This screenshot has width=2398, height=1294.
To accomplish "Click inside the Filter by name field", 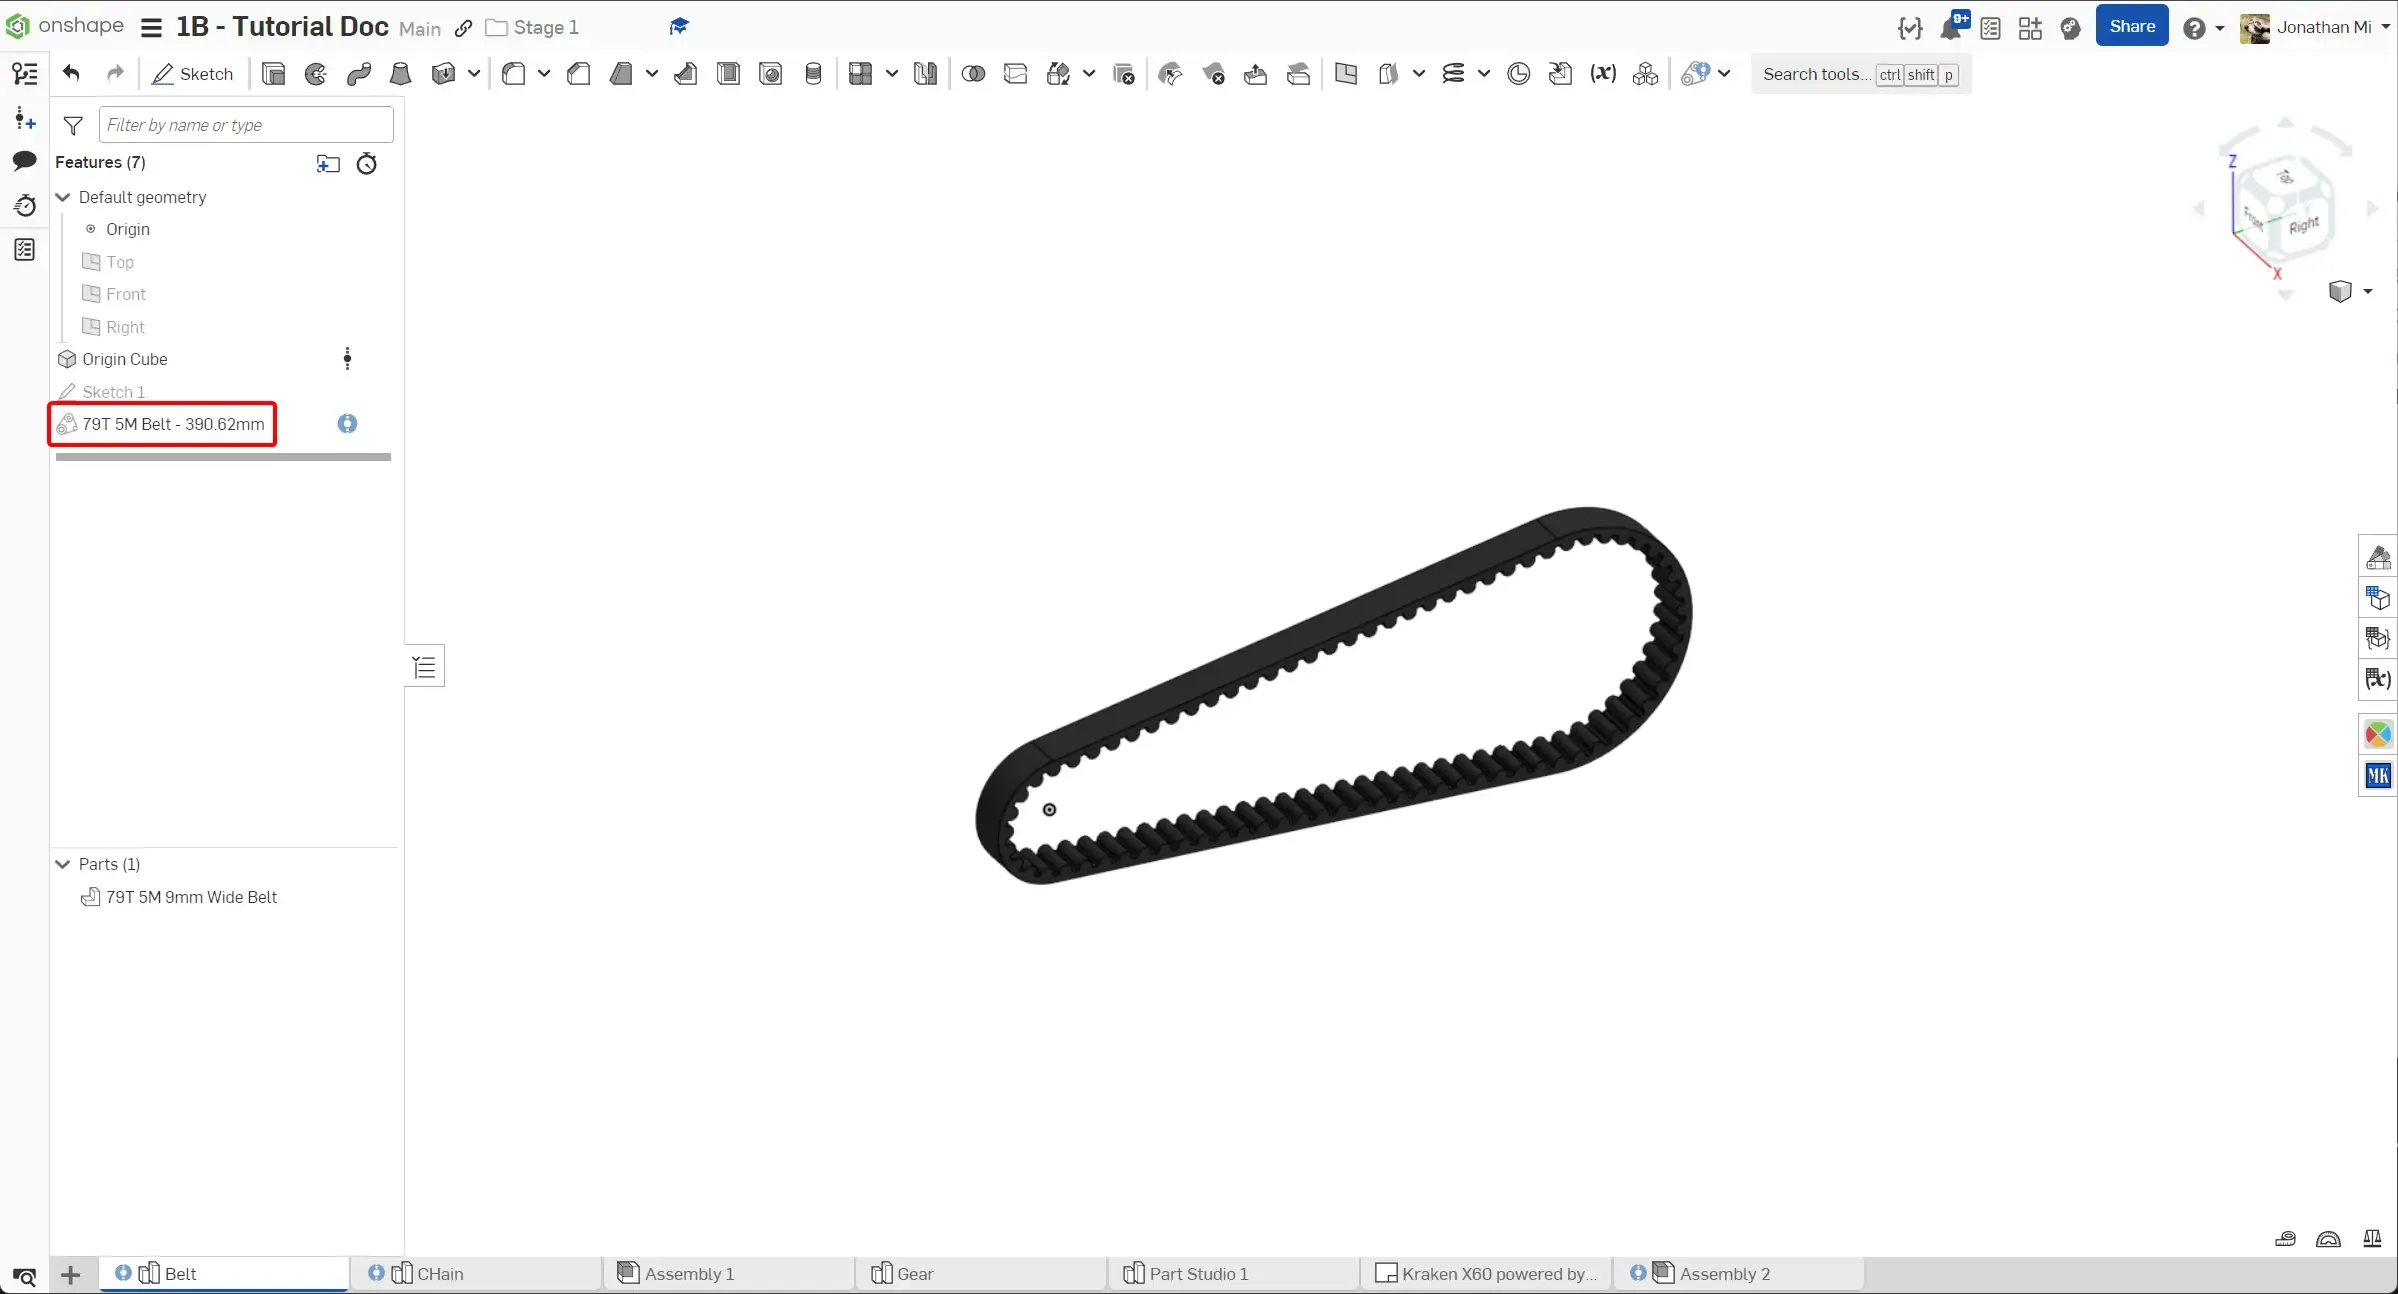I will 246,124.
